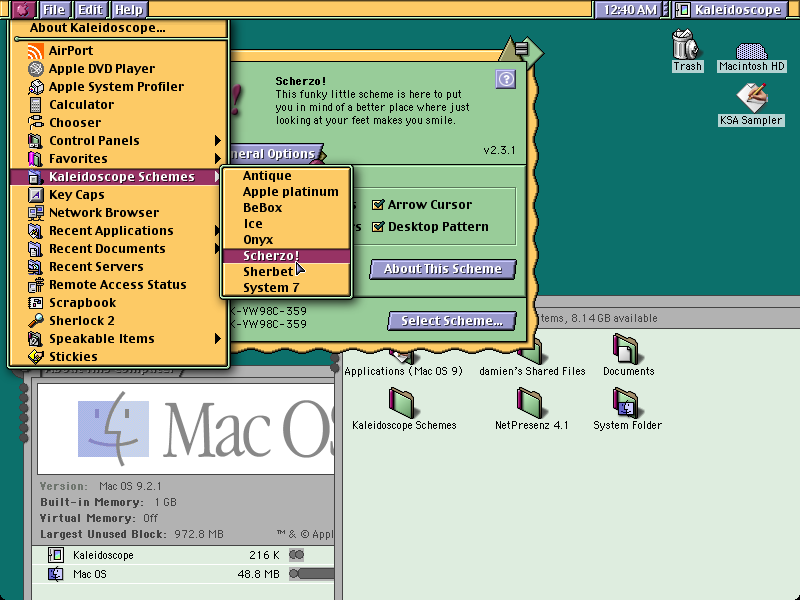Open the Kaleidoscope Schemes folder in Finder
This screenshot has width=800, height=600.
point(402,403)
